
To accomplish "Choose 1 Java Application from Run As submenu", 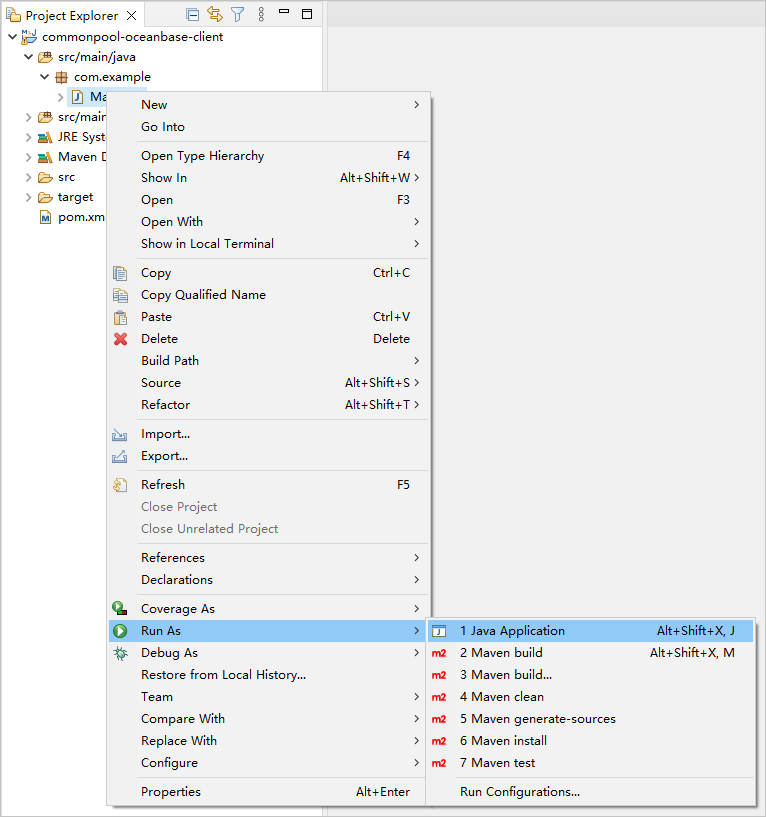I will pyautogui.click(x=512, y=631).
